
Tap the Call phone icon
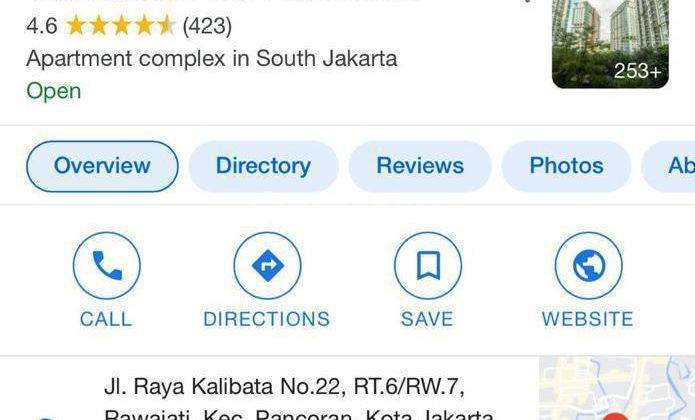[107, 266]
